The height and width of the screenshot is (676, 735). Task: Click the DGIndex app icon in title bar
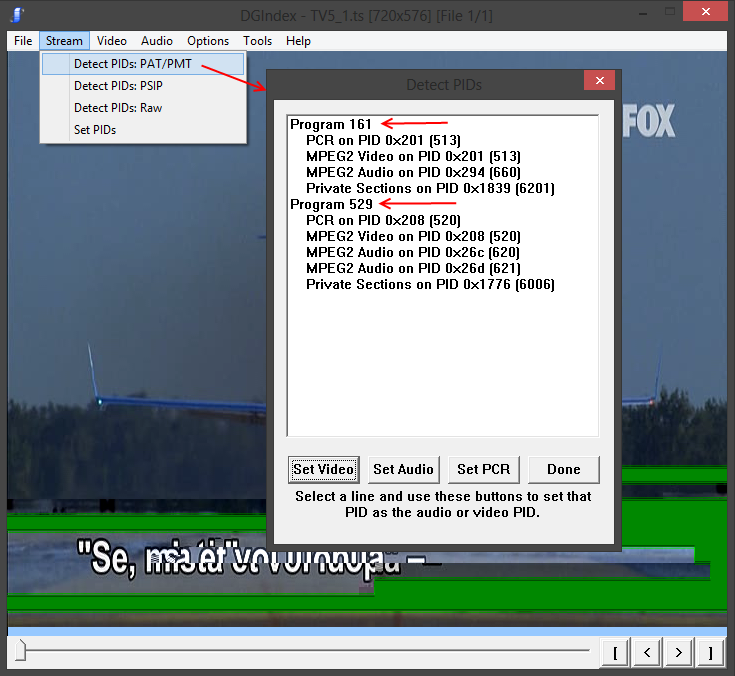[17, 15]
